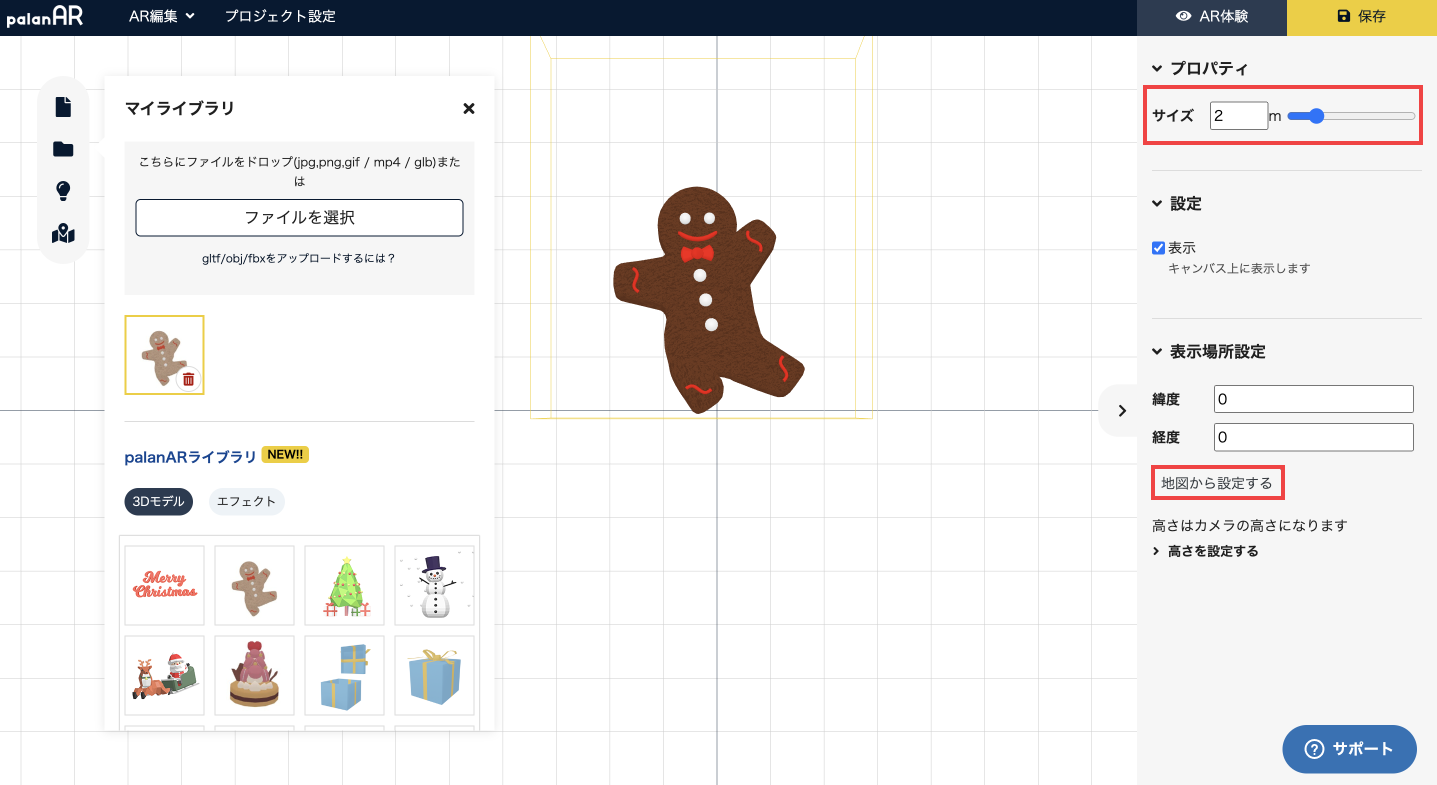The image size is (1437, 785).
Task: Open the サポート help button
Action: tap(1349, 749)
